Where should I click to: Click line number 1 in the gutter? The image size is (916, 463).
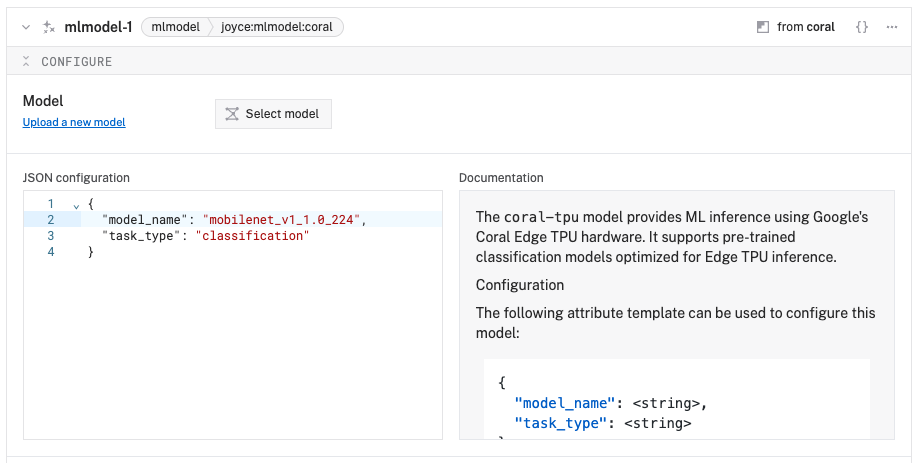(51, 204)
